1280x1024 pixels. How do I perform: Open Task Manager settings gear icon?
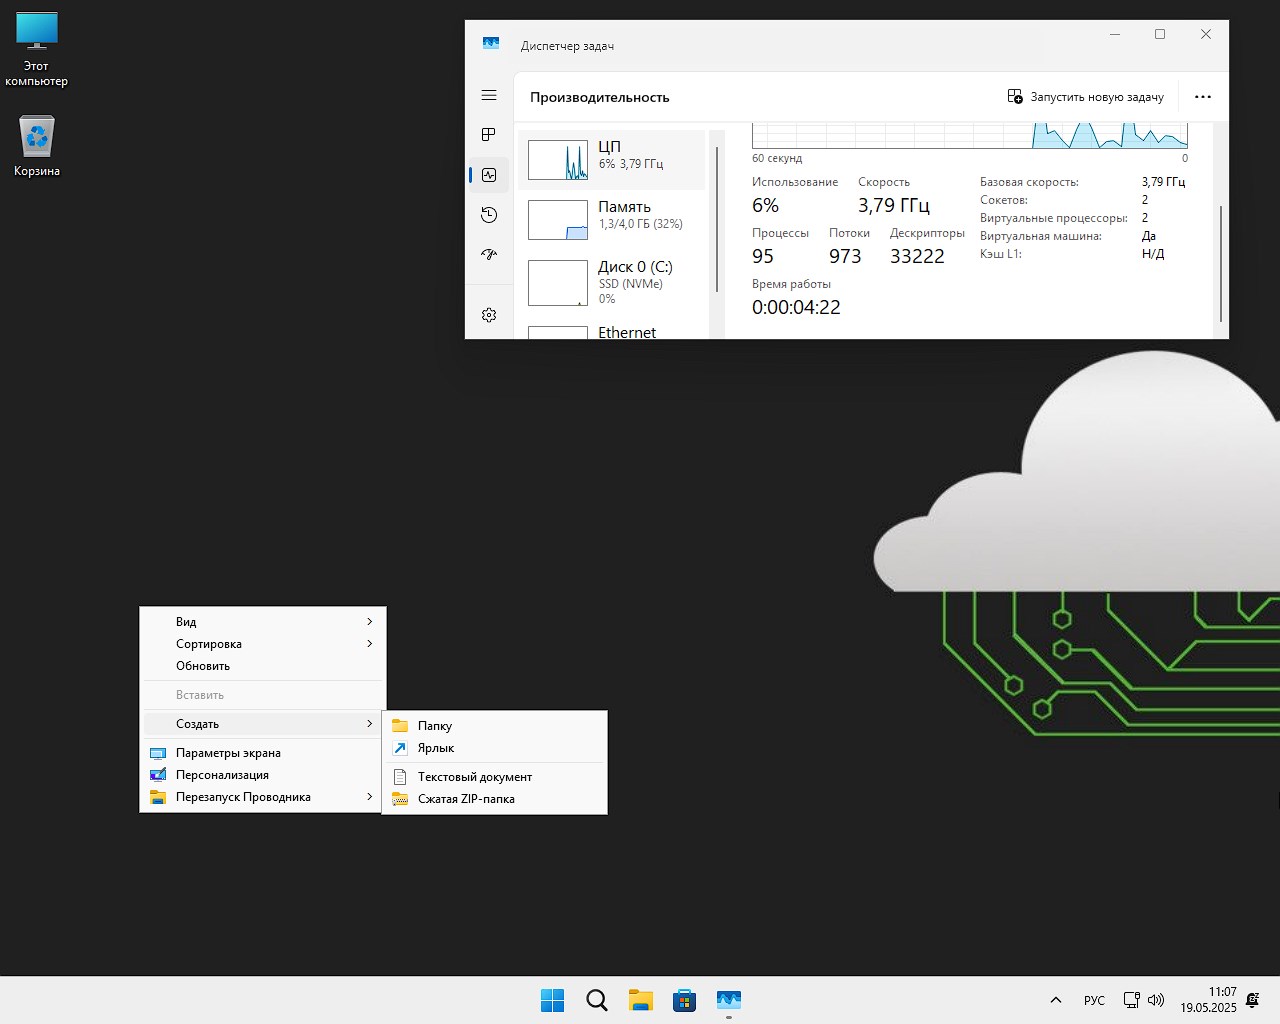tap(489, 315)
